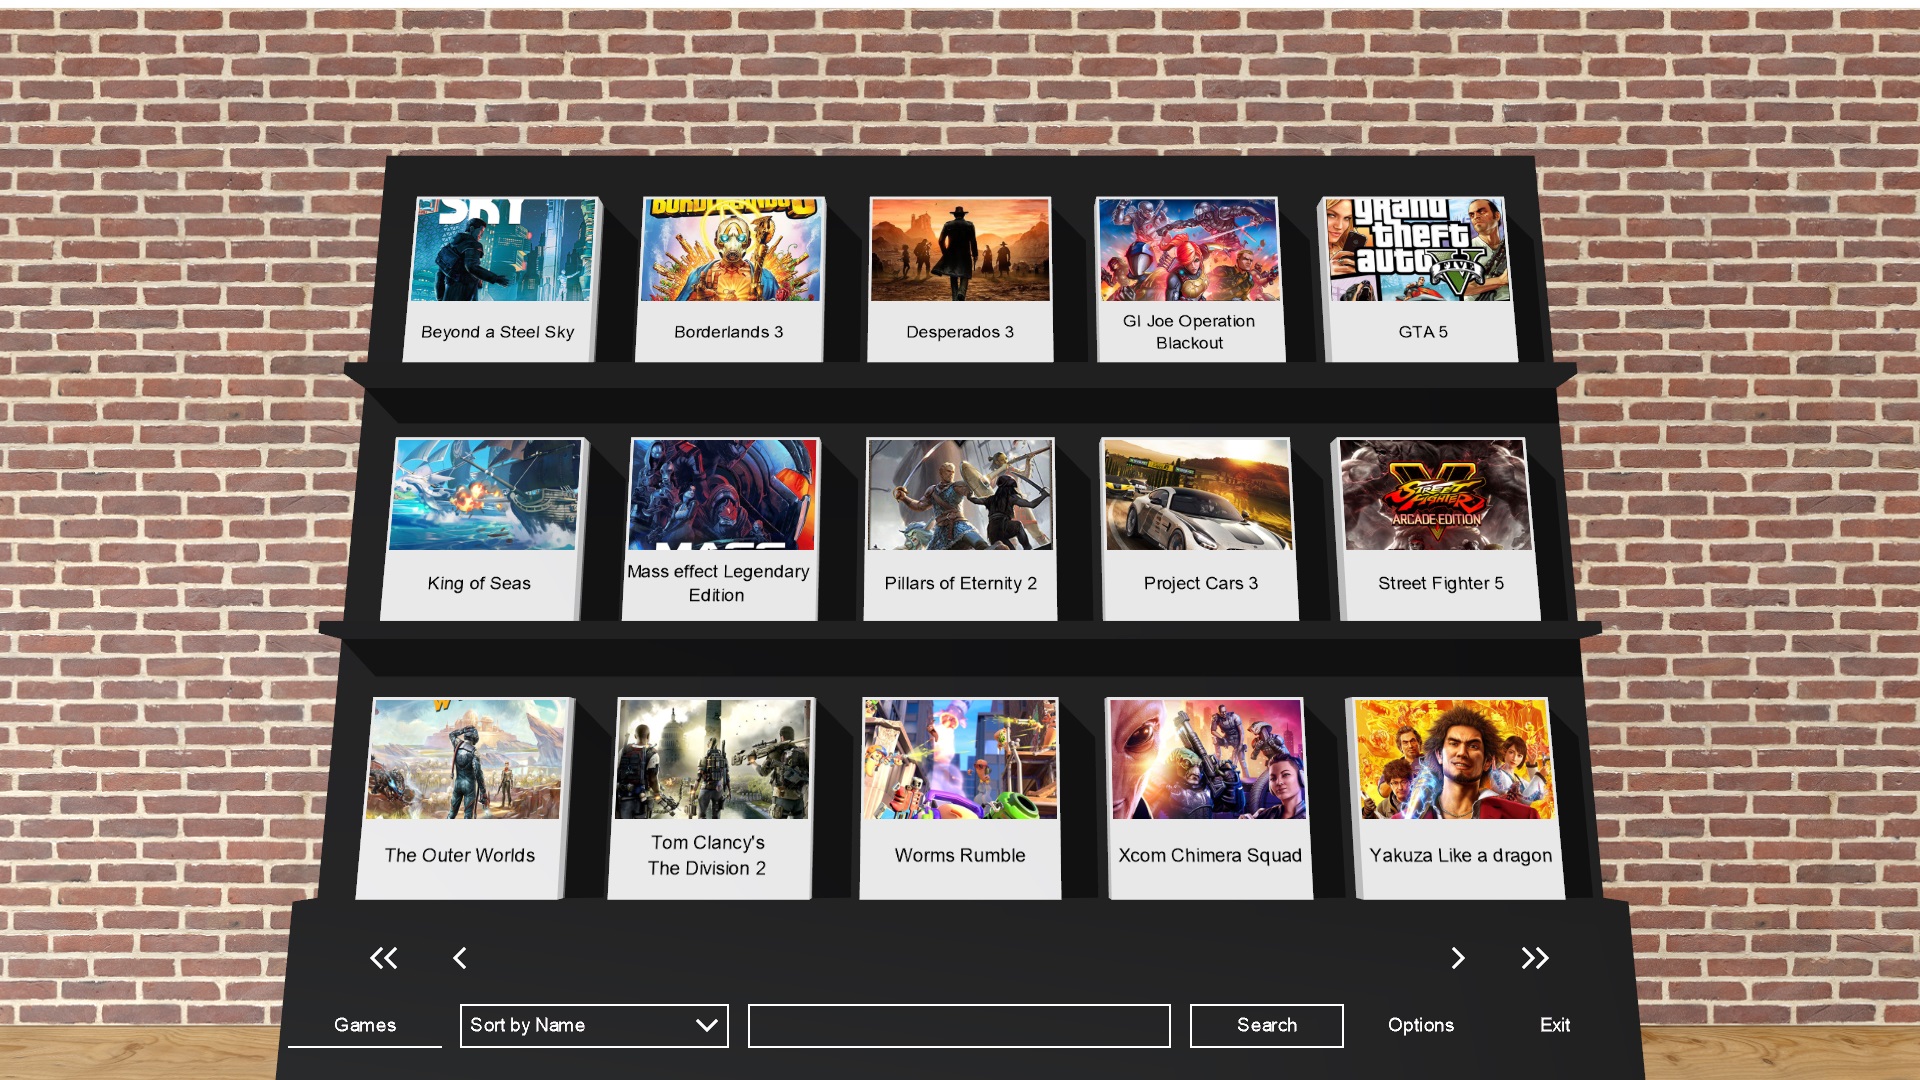Select Pillars of Eternity 2 cover art
Image resolution: width=1920 pixels, height=1080 pixels.
[960, 494]
